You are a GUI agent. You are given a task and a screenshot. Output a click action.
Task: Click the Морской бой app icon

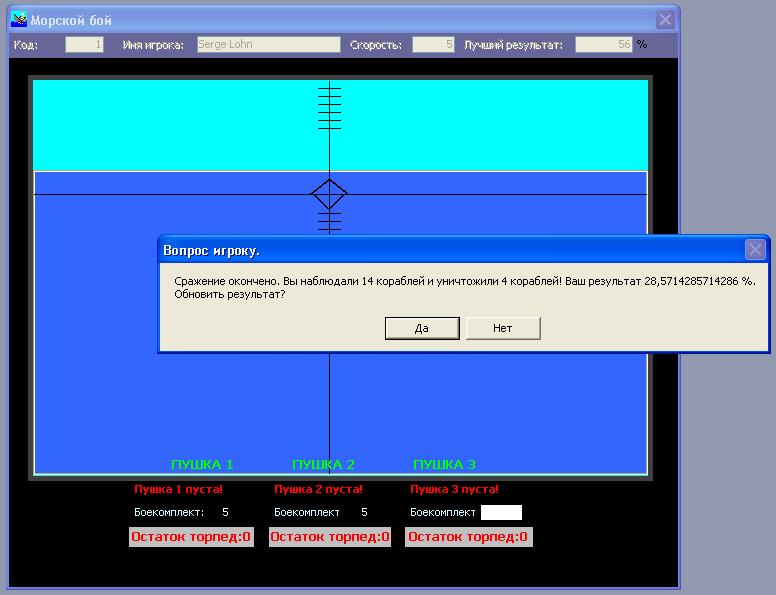(19, 19)
